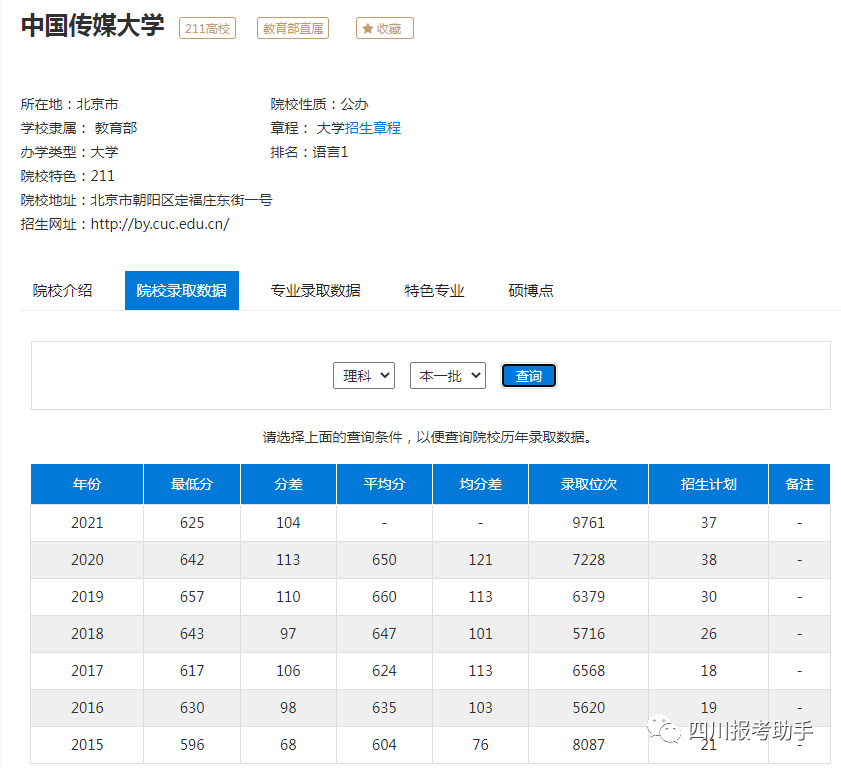Select the 2020 year cell

tap(87, 560)
